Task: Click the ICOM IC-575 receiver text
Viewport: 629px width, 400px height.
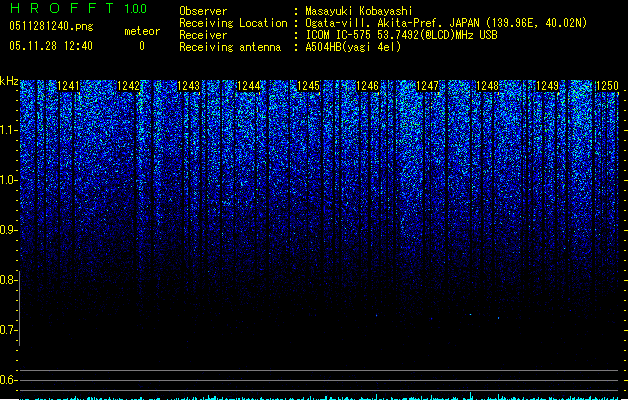Action: 401,35
